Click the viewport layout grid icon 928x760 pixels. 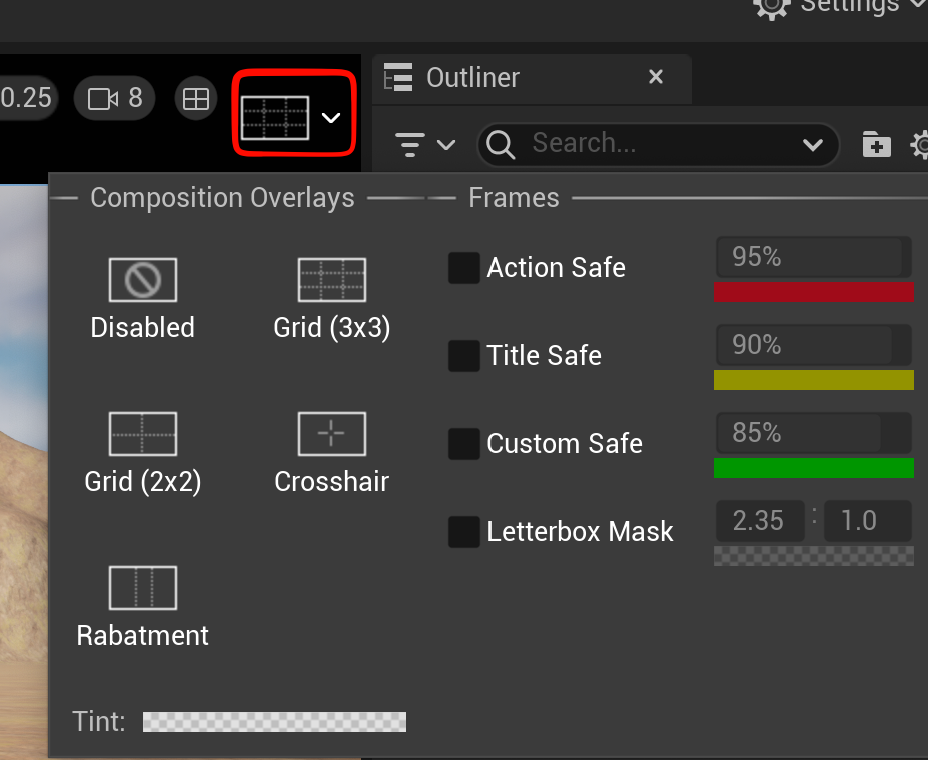(x=196, y=98)
